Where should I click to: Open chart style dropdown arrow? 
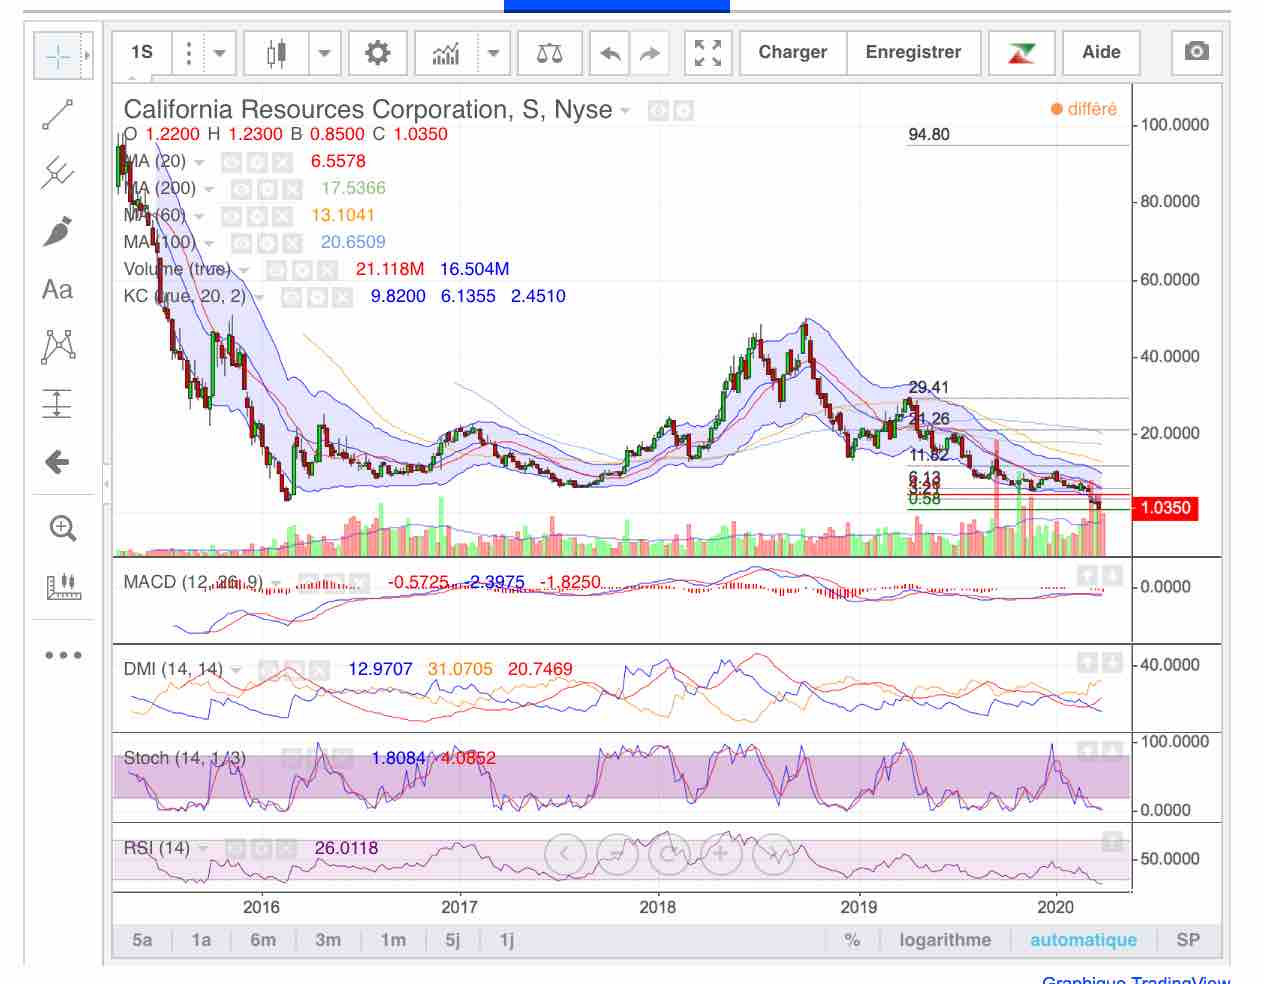324,53
